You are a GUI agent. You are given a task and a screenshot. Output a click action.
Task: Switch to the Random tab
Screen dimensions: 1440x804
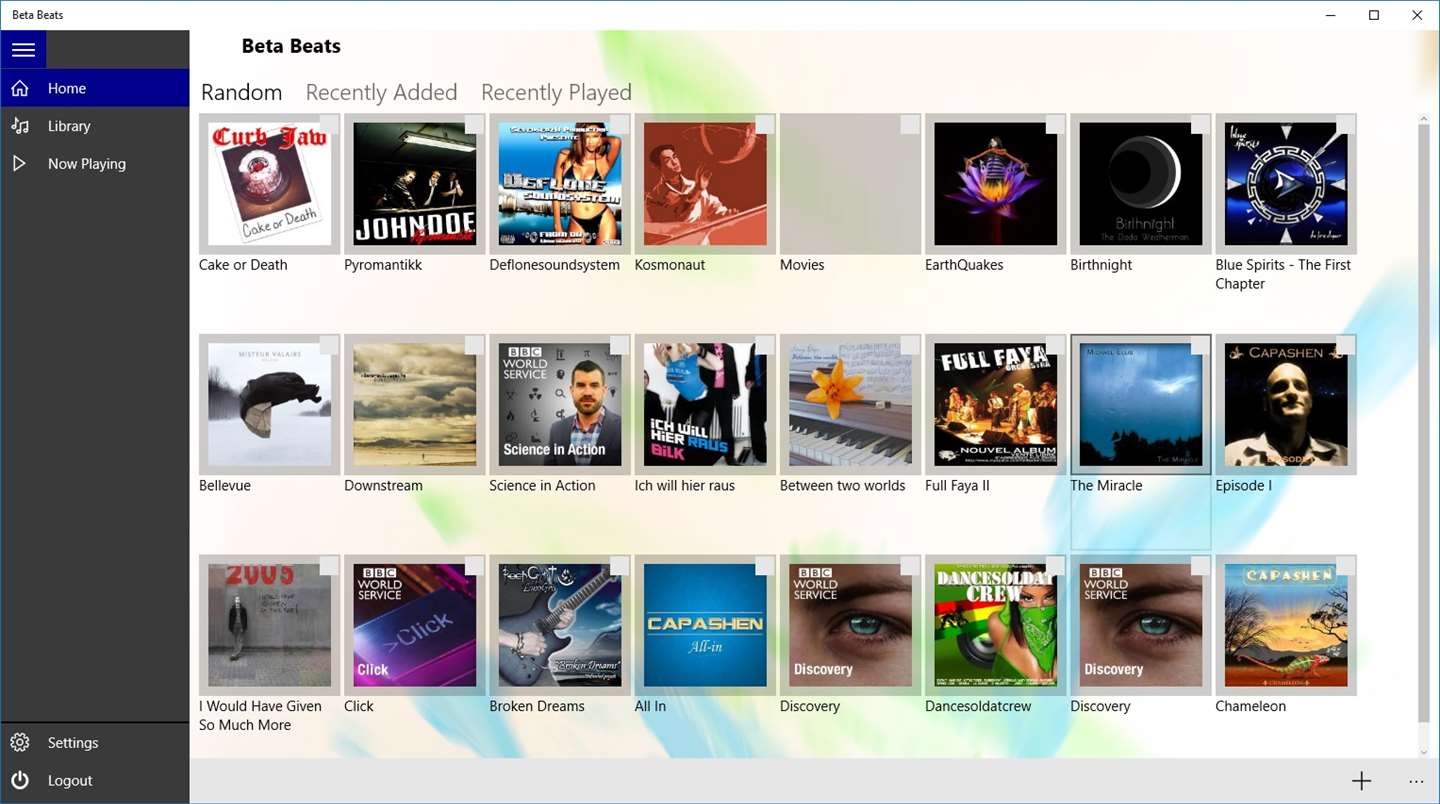click(241, 92)
